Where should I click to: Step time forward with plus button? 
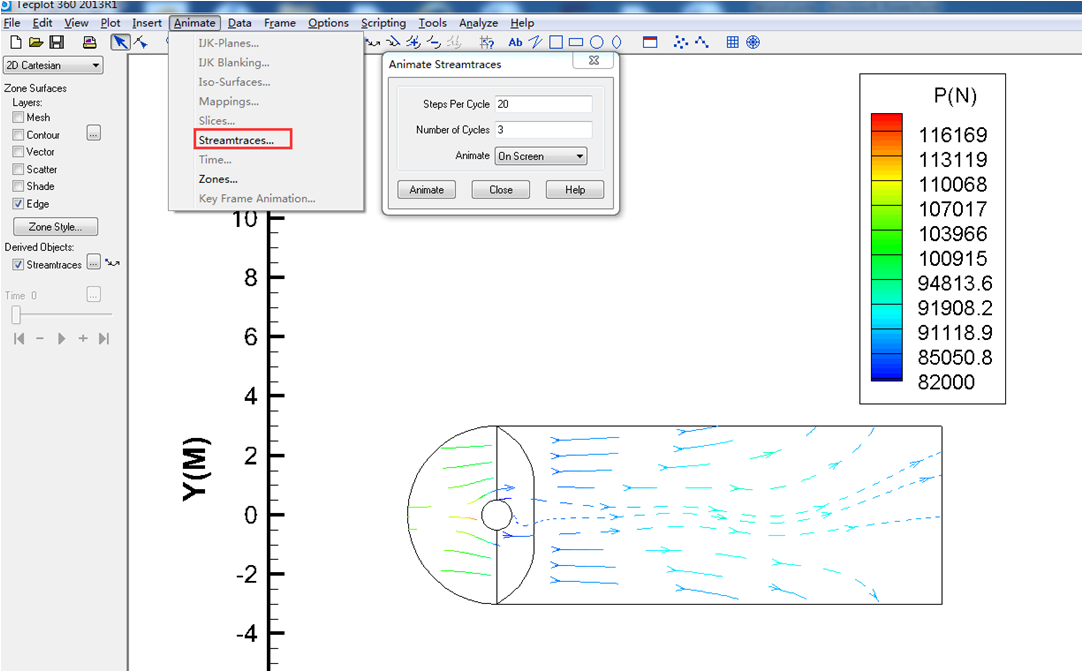click(x=83, y=338)
